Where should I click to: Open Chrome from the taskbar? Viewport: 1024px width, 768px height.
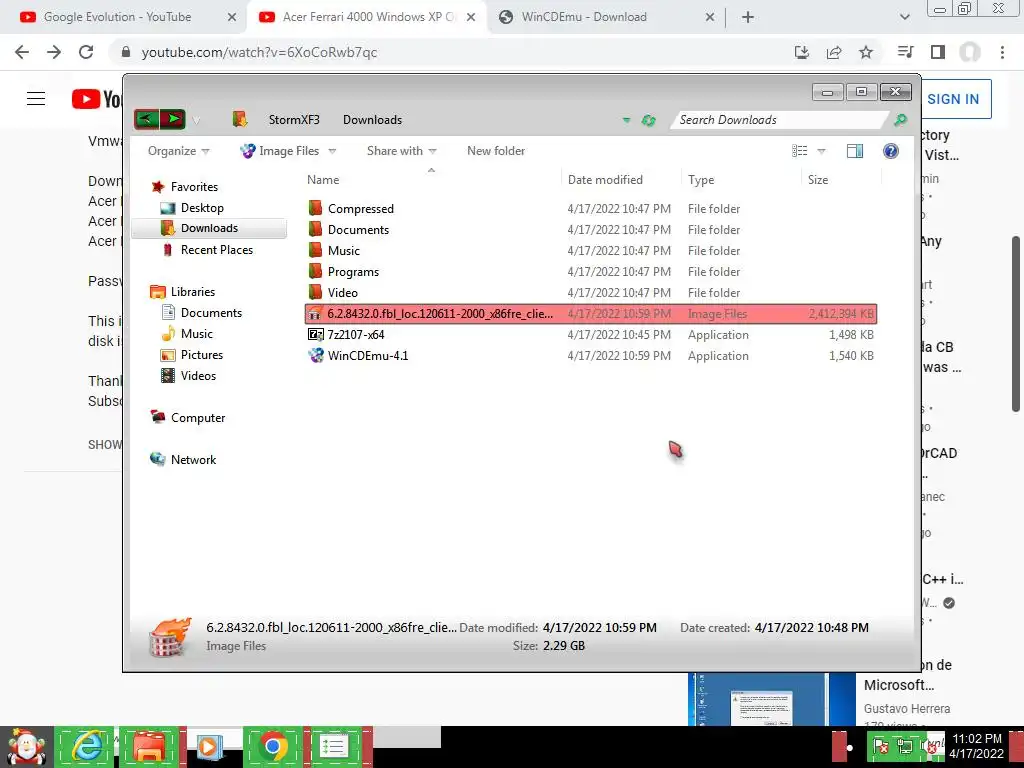[x=272, y=746]
